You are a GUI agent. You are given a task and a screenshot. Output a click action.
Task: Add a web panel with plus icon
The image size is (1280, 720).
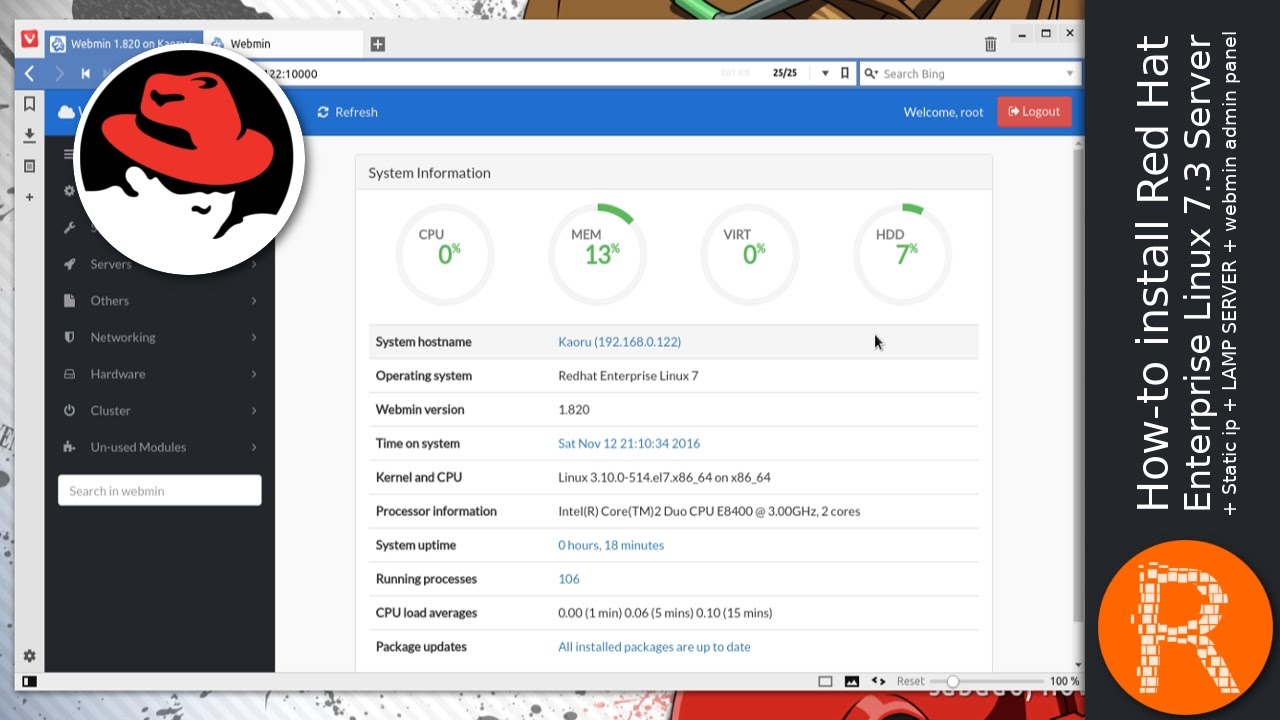(29, 197)
